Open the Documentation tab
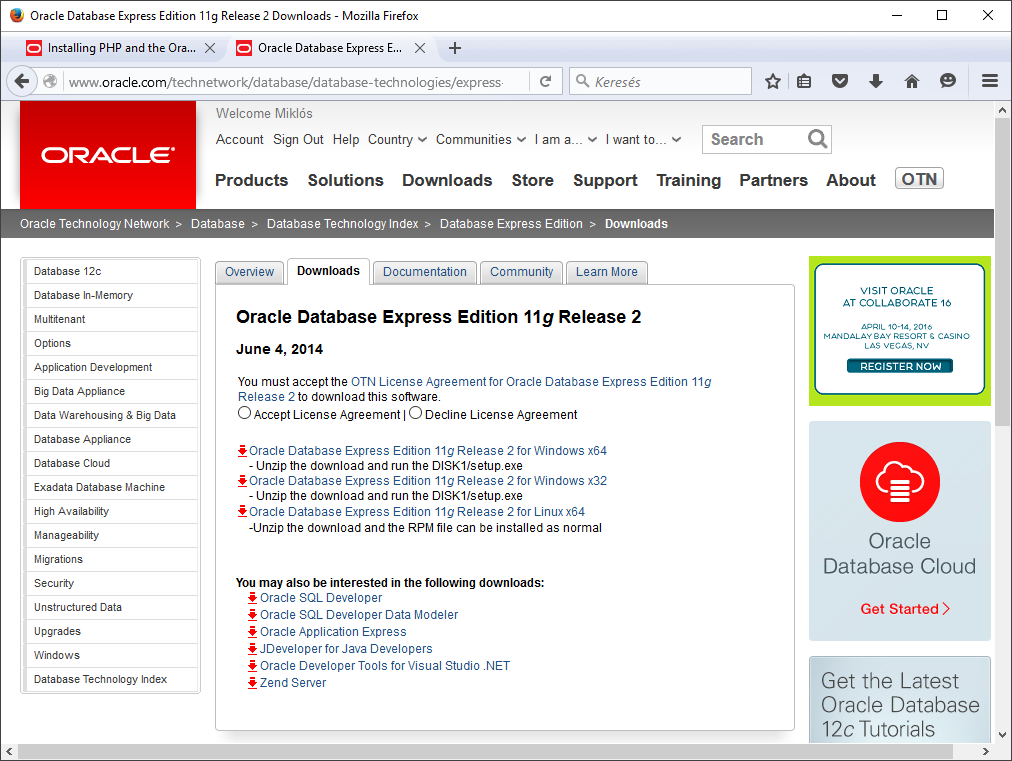 click(425, 272)
